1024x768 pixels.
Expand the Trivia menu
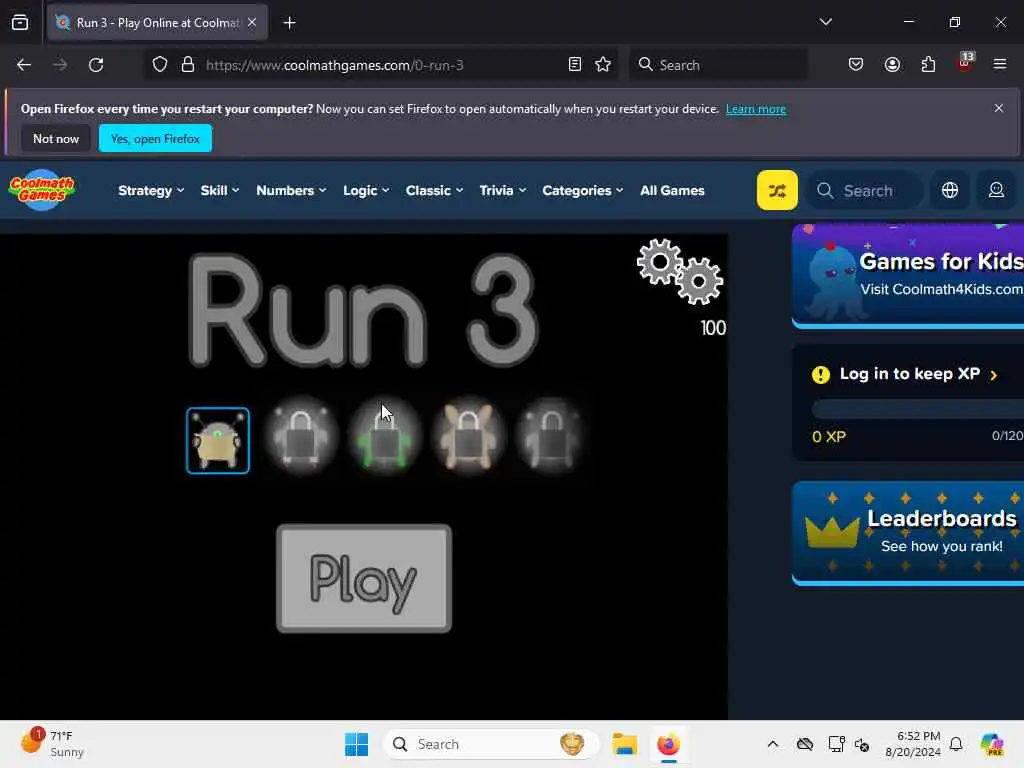pyautogui.click(x=502, y=191)
